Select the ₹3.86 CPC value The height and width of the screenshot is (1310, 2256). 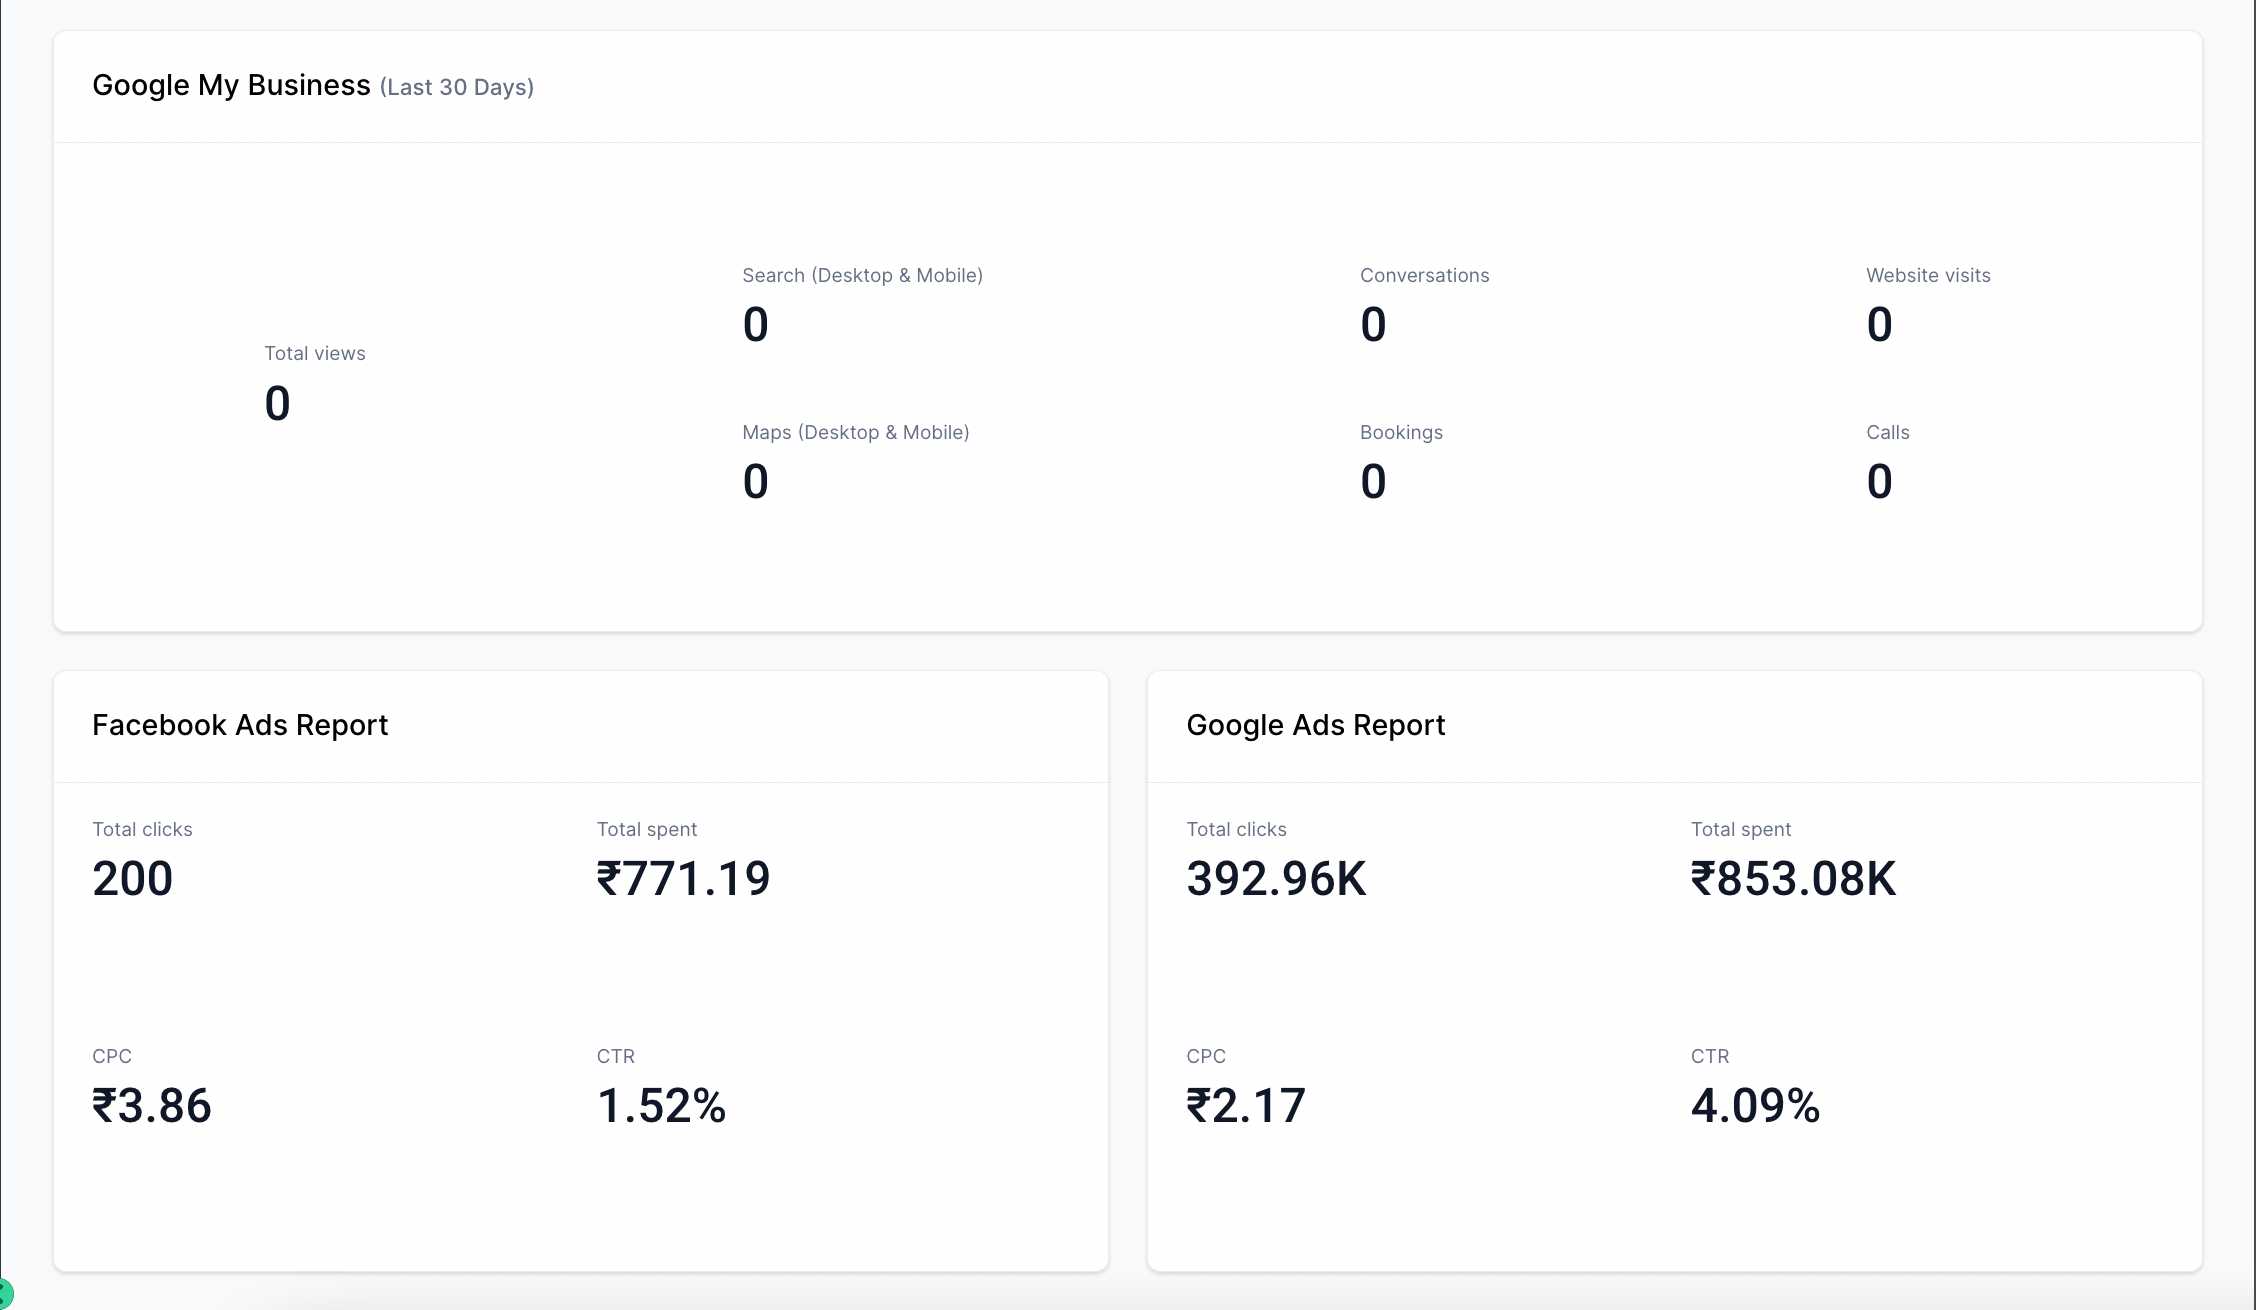pyautogui.click(x=152, y=1106)
